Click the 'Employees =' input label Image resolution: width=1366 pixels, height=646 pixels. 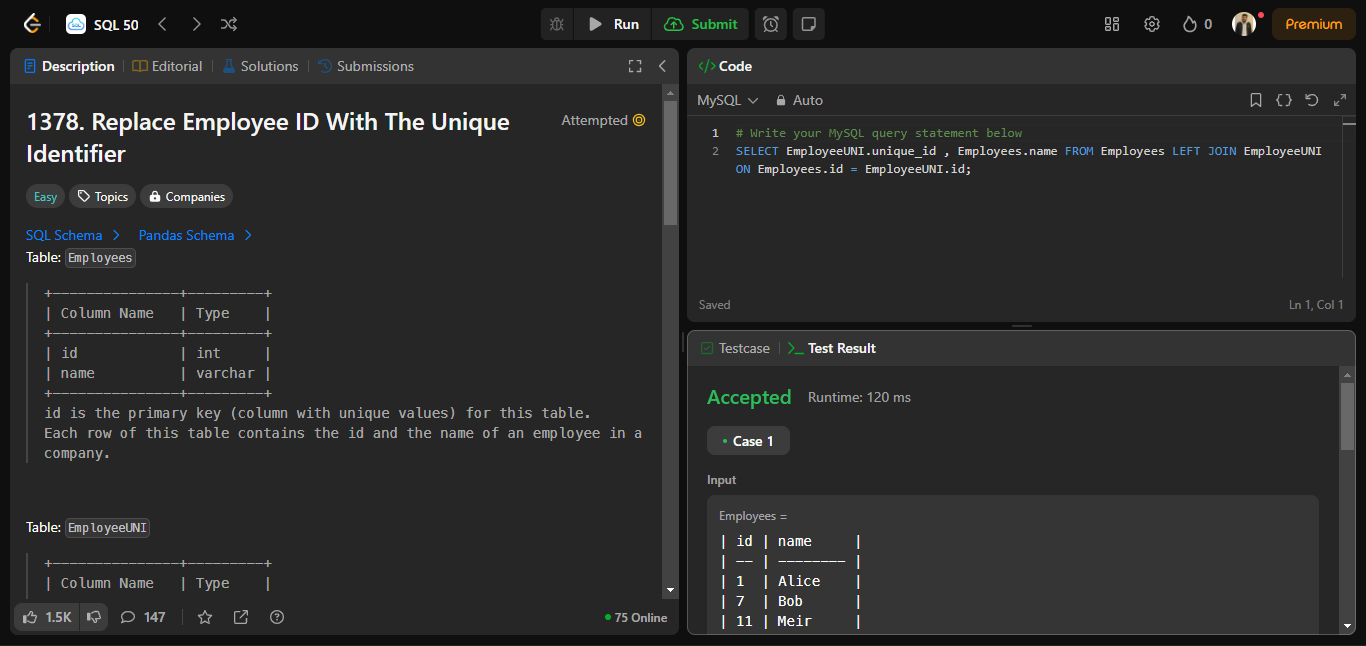753,516
